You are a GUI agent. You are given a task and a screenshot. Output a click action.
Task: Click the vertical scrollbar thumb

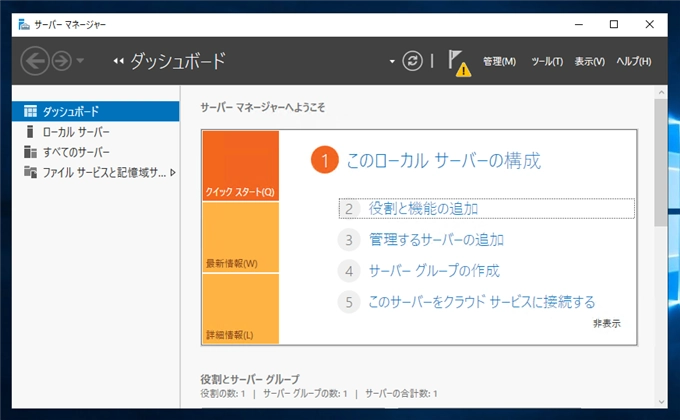click(x=661, y=162)
